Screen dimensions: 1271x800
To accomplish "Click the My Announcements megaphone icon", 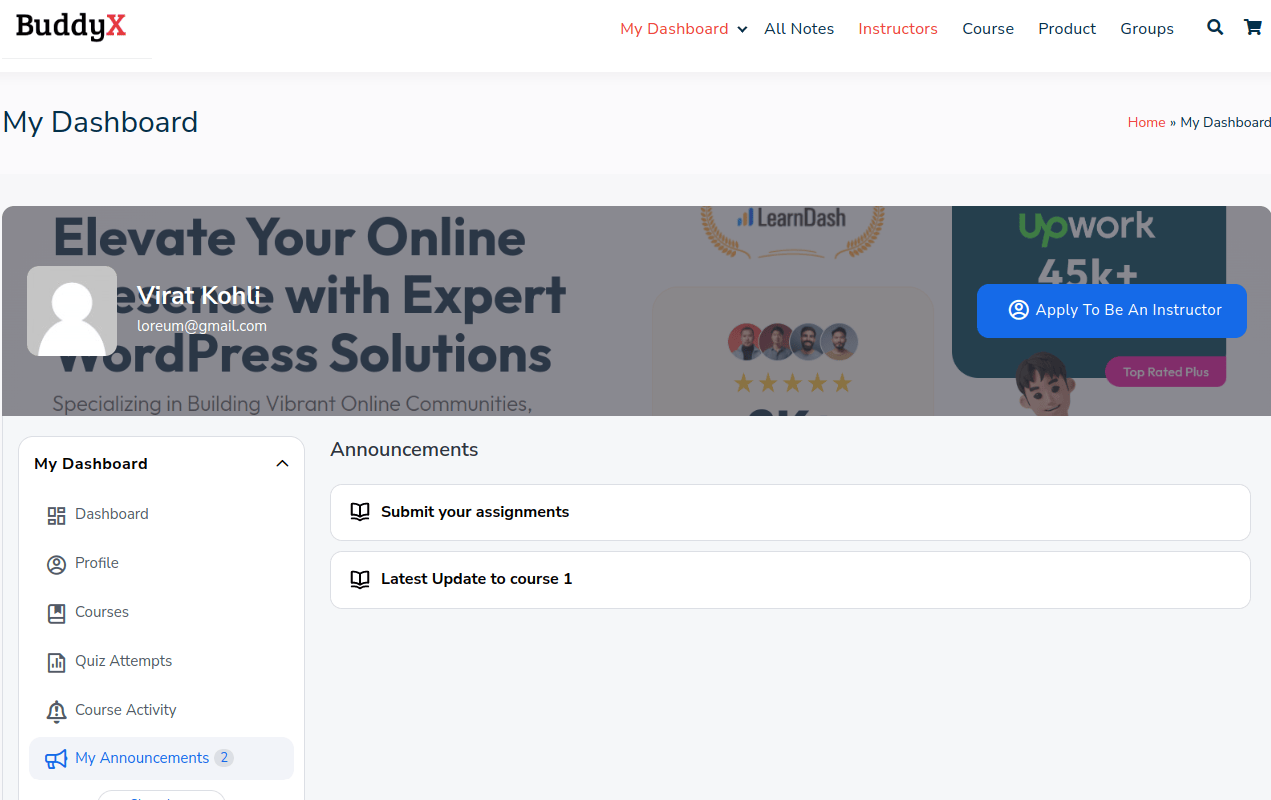I will (56, 759).
